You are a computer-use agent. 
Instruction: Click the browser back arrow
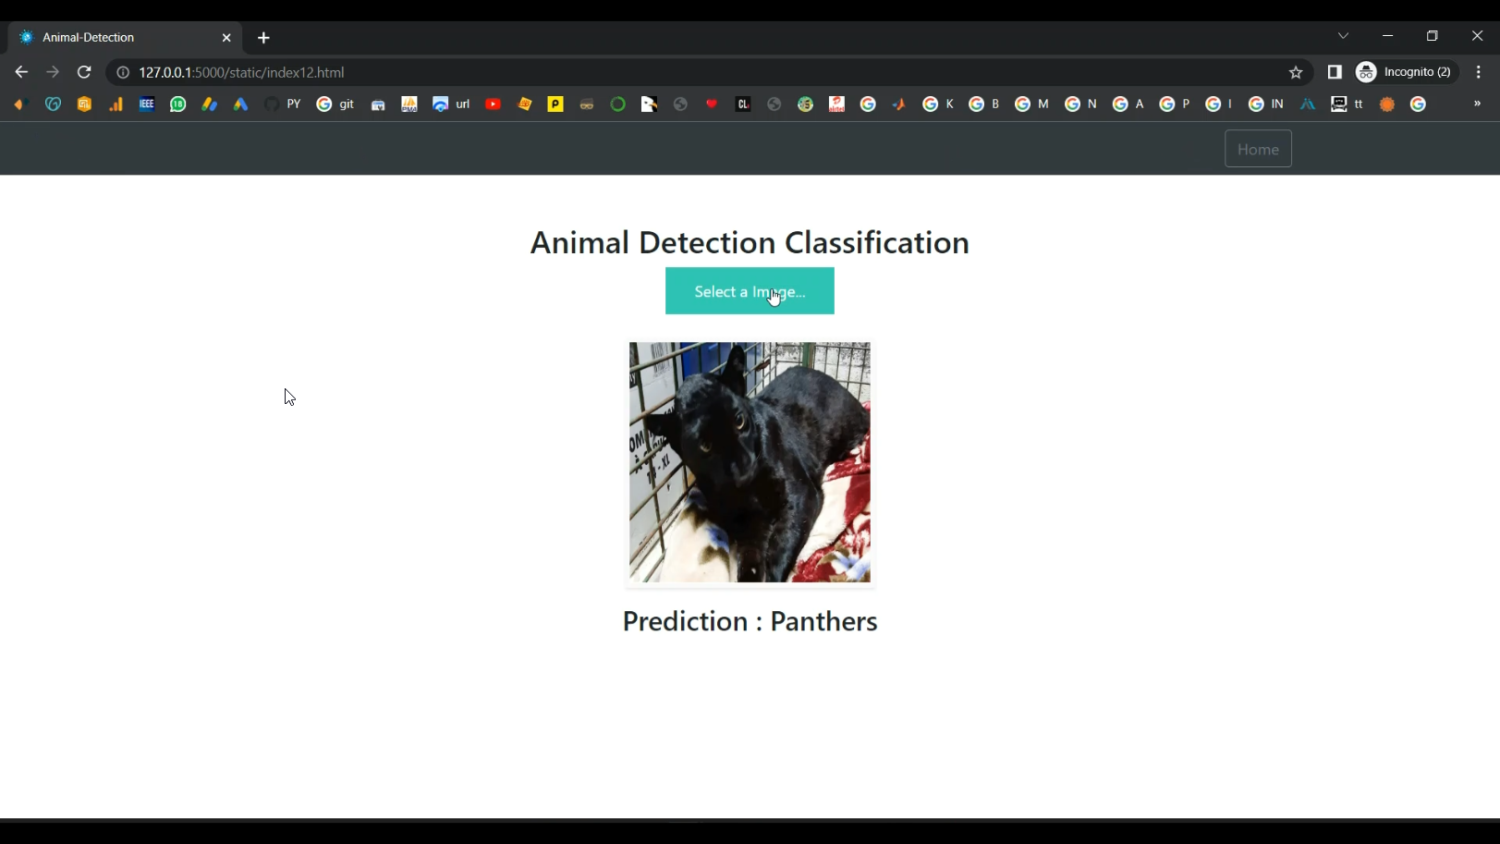[x=21, y=72]
